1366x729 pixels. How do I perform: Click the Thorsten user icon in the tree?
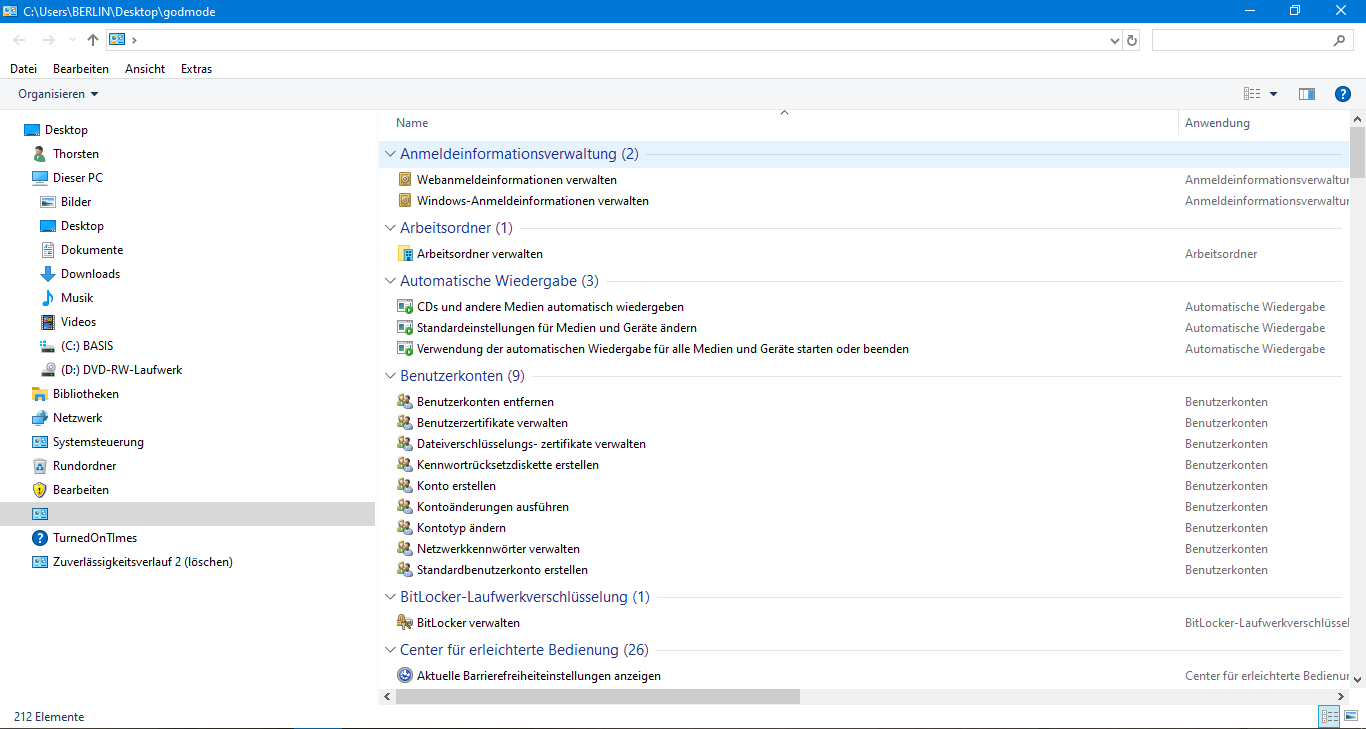click(x=39, y=154)
